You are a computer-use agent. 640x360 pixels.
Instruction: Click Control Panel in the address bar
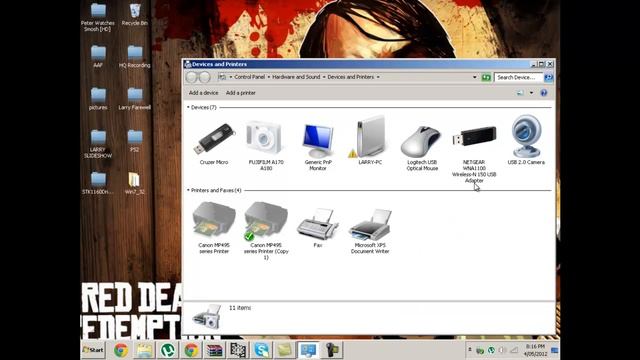coord(249,77)
